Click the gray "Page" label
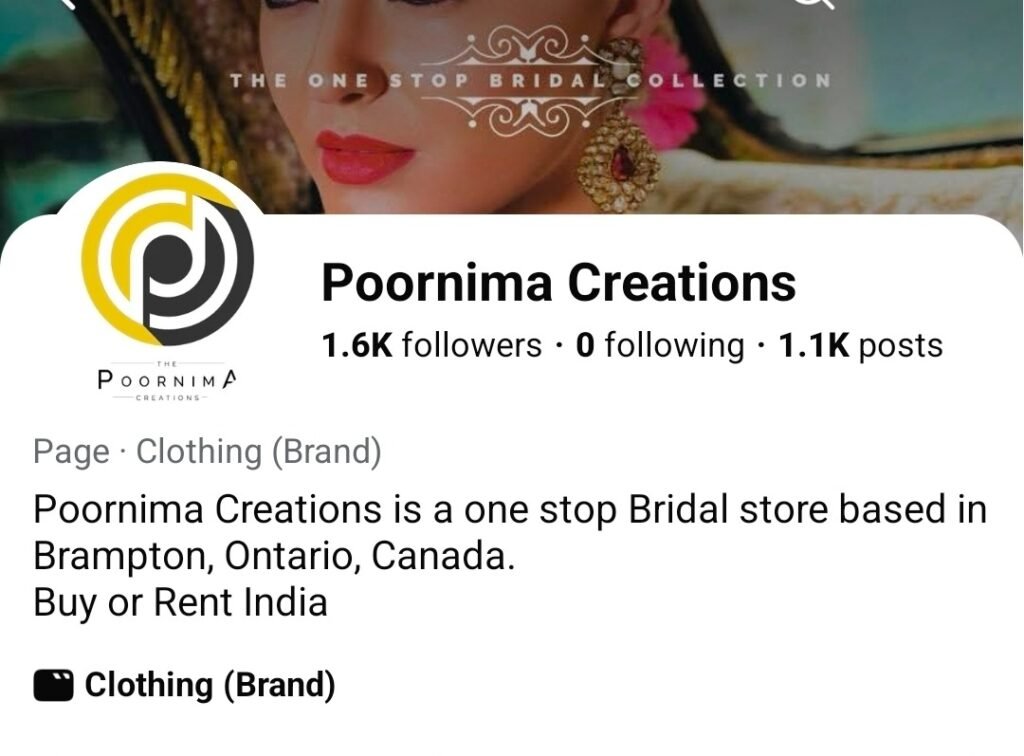This screenshot has height=756, width=1024. pyautogui.click(x=71, y=452)
